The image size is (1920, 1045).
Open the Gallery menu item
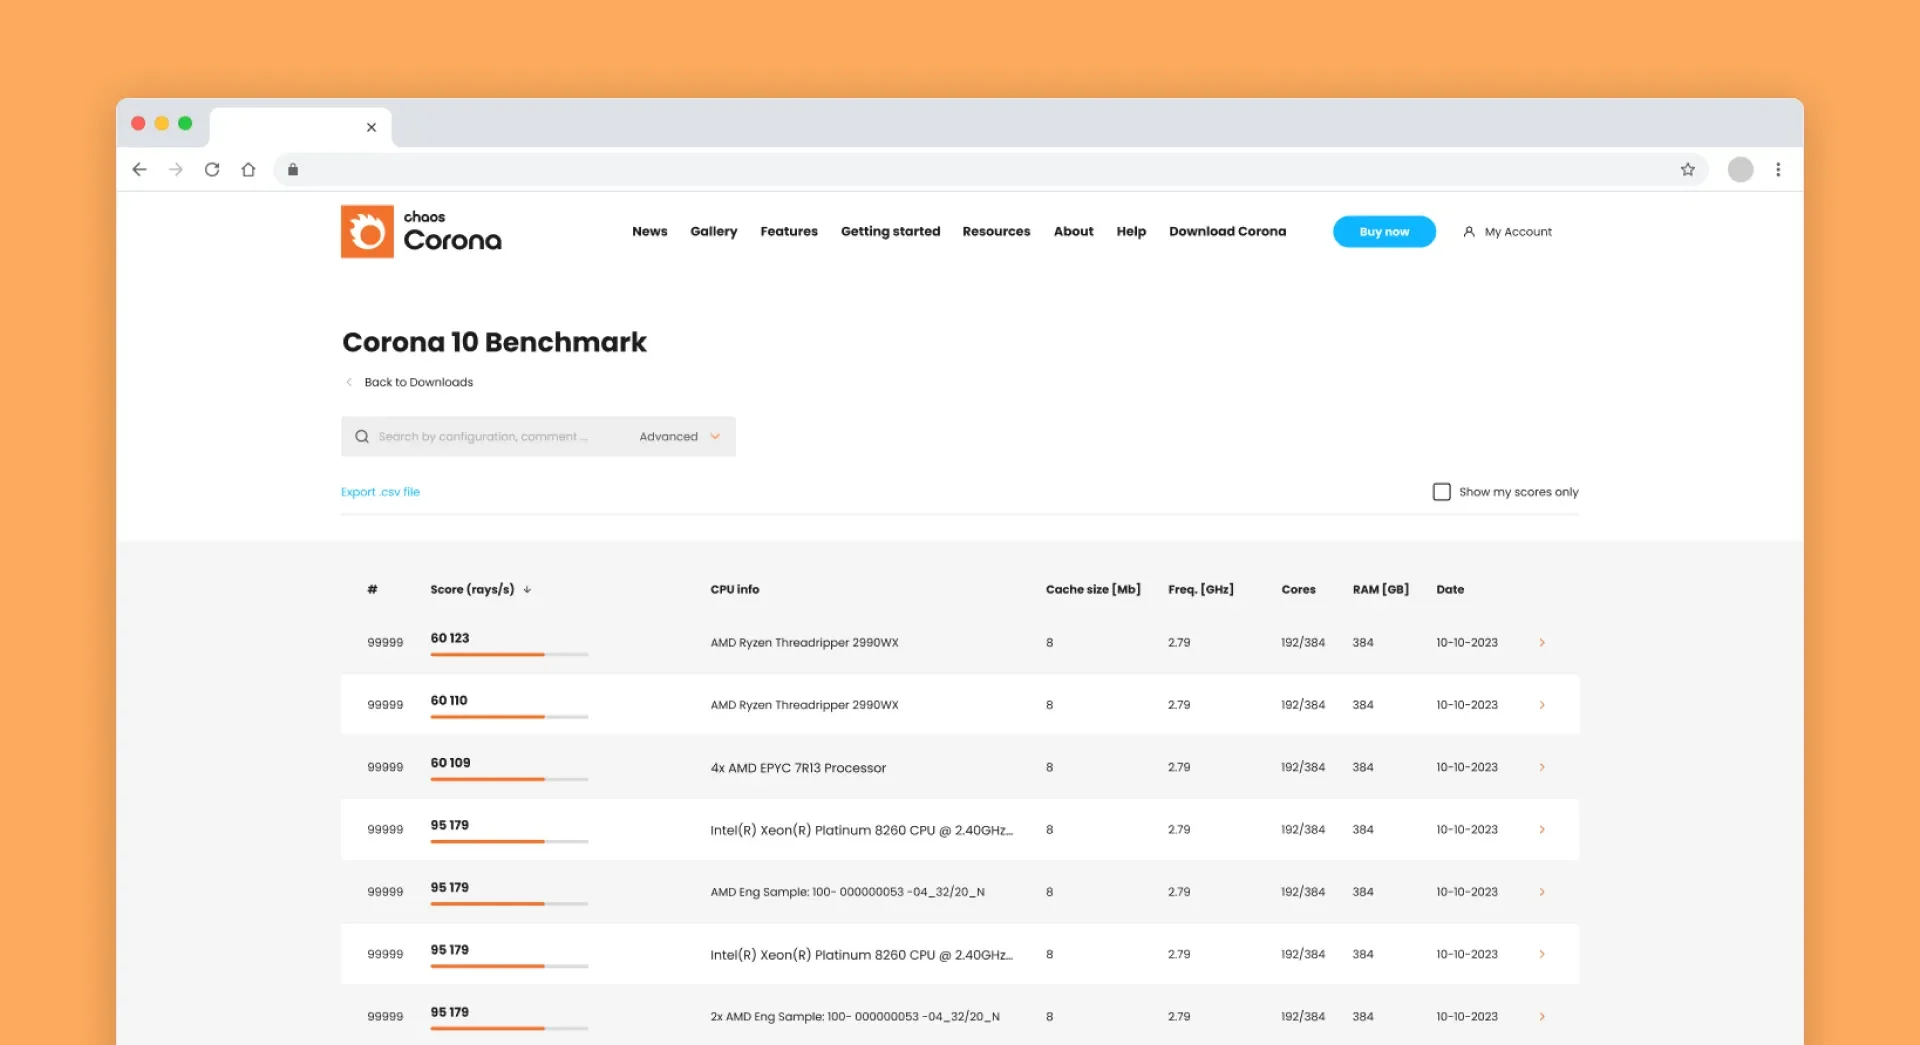714,231
